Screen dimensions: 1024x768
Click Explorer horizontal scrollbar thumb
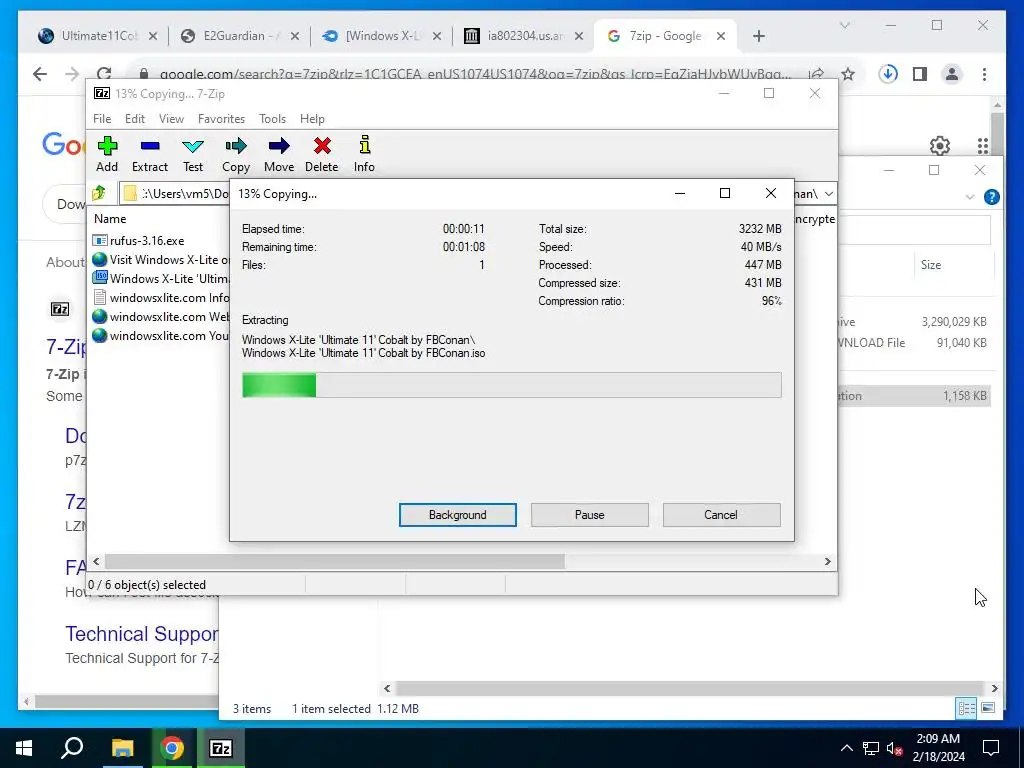click(690, 688)
